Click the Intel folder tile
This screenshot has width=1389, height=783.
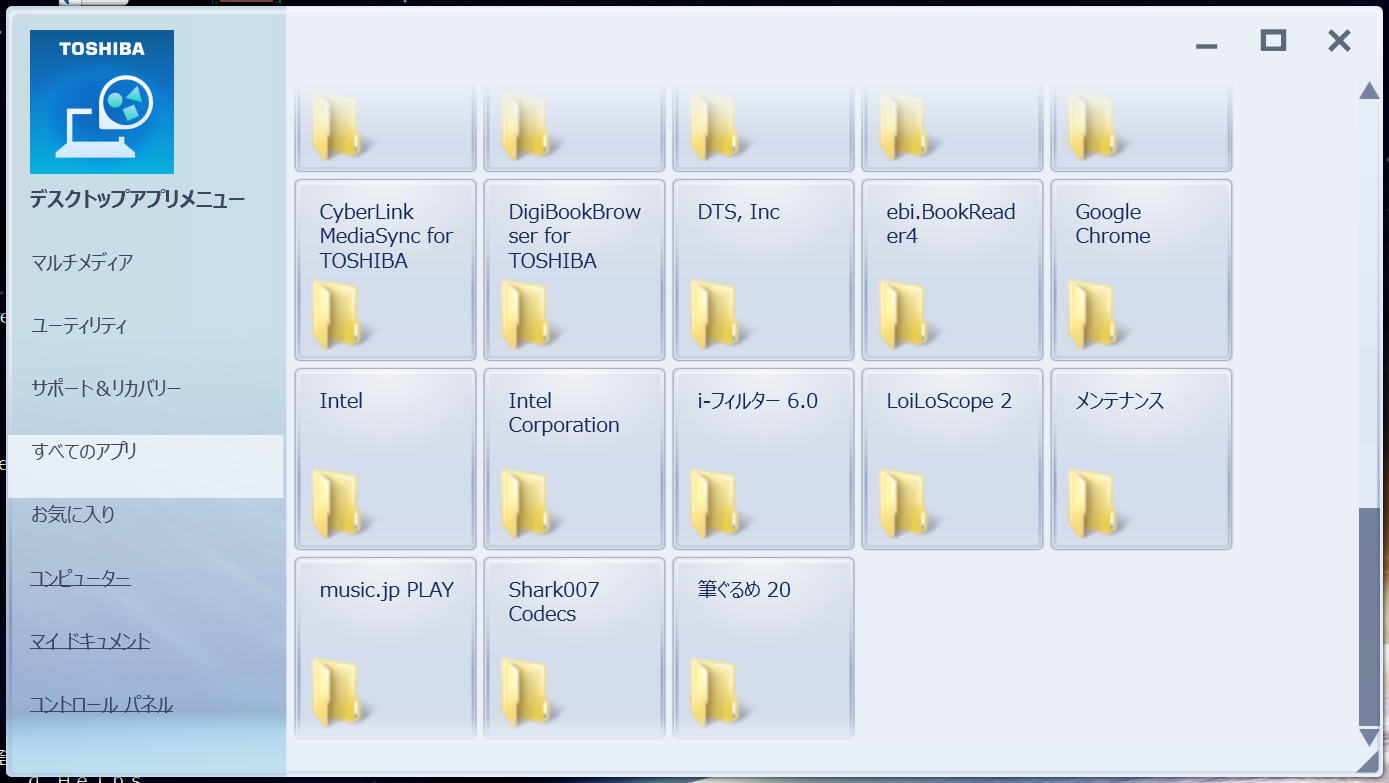[385, 459]
